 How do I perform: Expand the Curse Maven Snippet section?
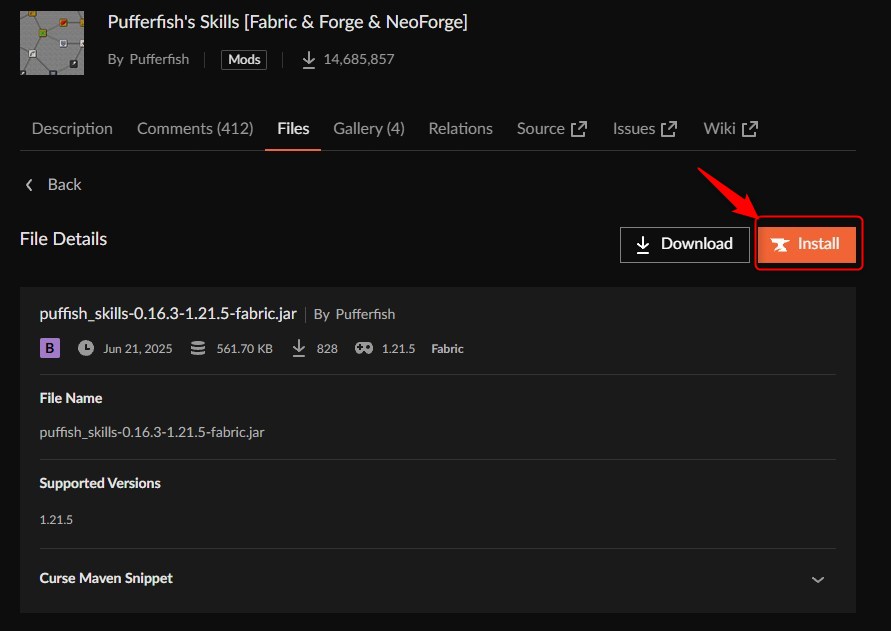[438, 579]
